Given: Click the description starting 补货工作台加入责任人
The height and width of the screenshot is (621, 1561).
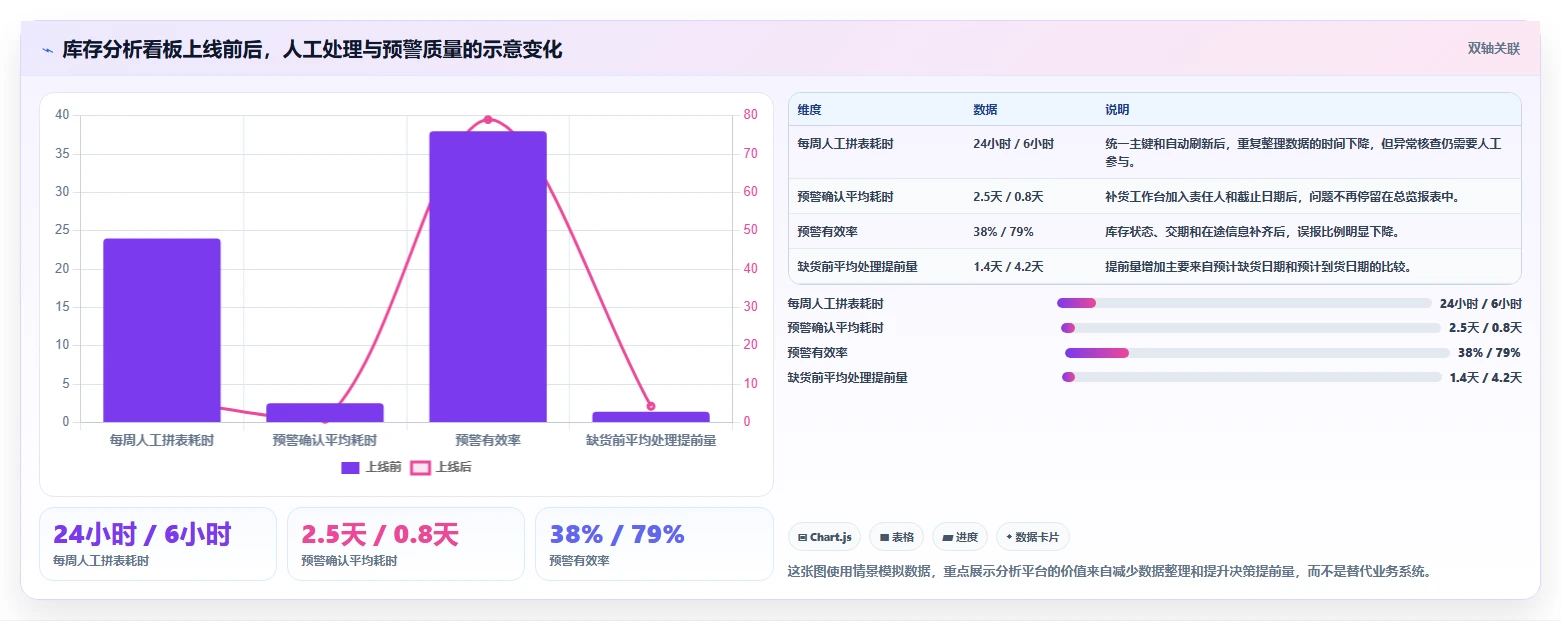Looking at the screenshot, I should (x=1283, y=197).
